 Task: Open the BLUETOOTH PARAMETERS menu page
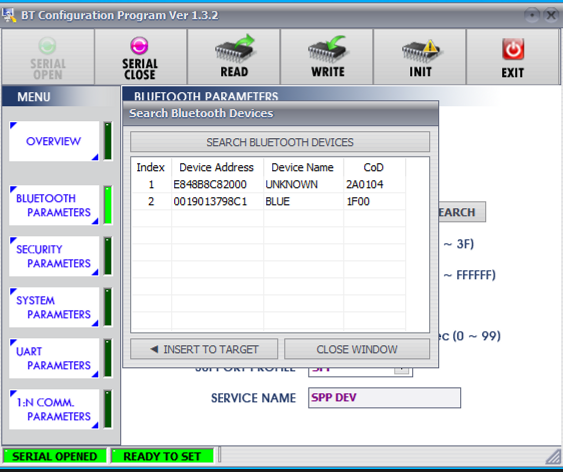pyautogui.click(x=54, y=205)
